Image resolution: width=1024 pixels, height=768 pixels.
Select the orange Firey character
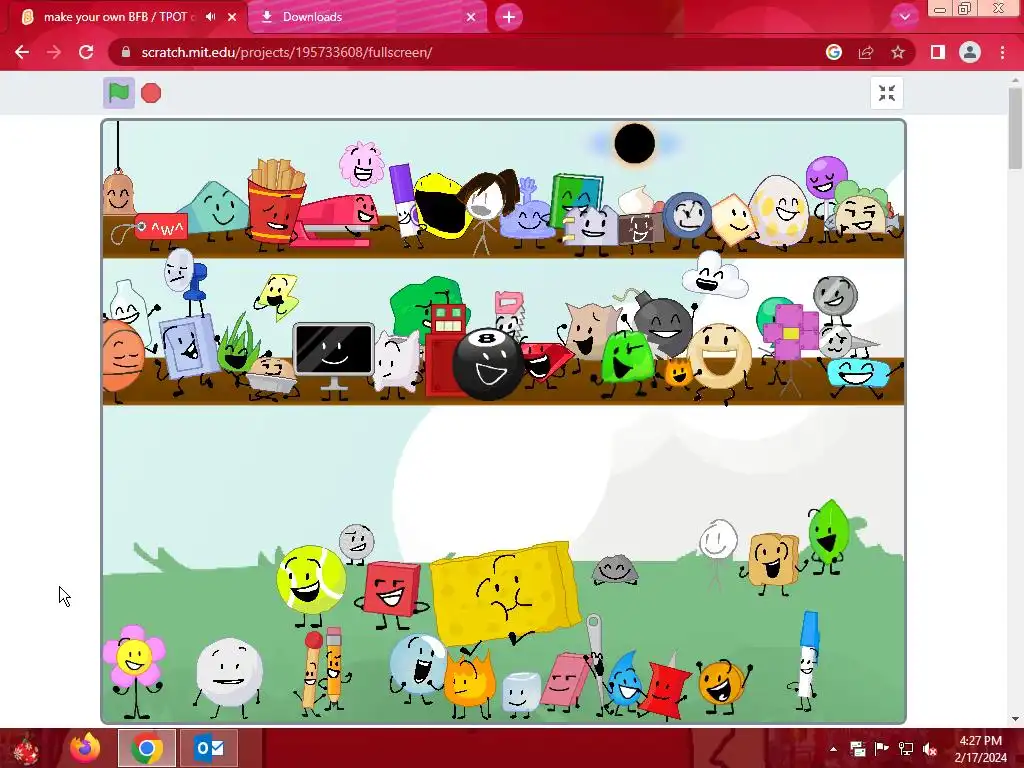[469, 683]
